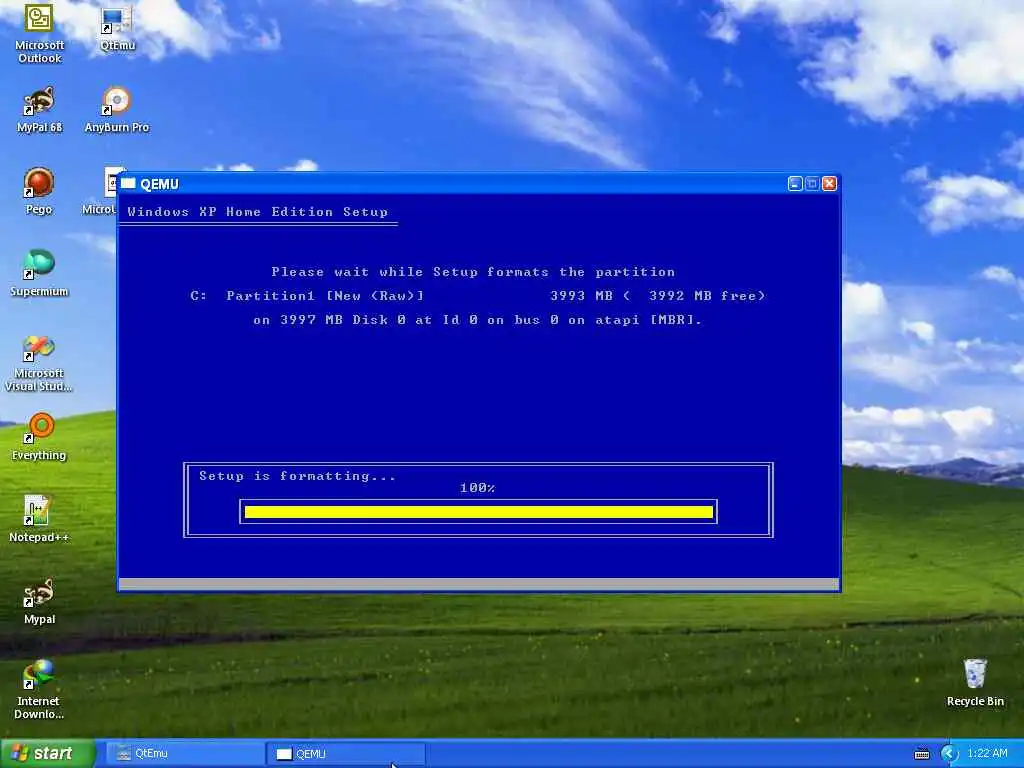
Task: Select the Notepad++ desktop icon
Action: pyautogui.click(x=39, y=519)
